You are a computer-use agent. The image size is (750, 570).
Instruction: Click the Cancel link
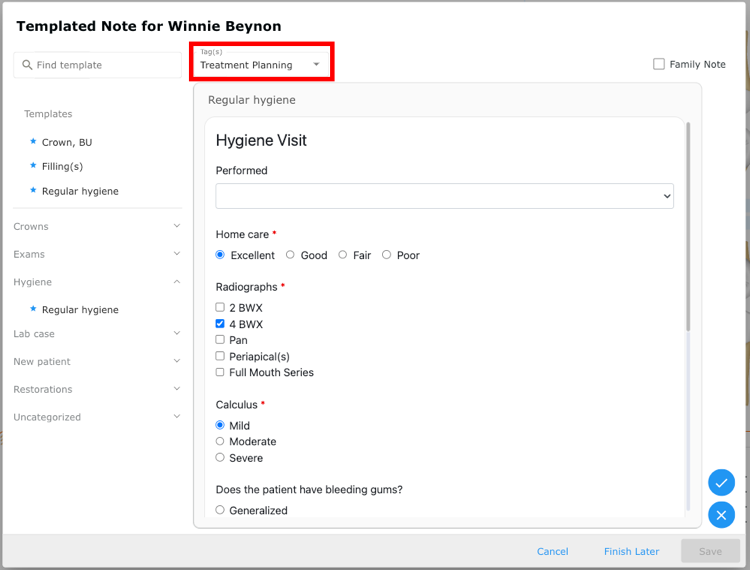(x=552, y=551)
